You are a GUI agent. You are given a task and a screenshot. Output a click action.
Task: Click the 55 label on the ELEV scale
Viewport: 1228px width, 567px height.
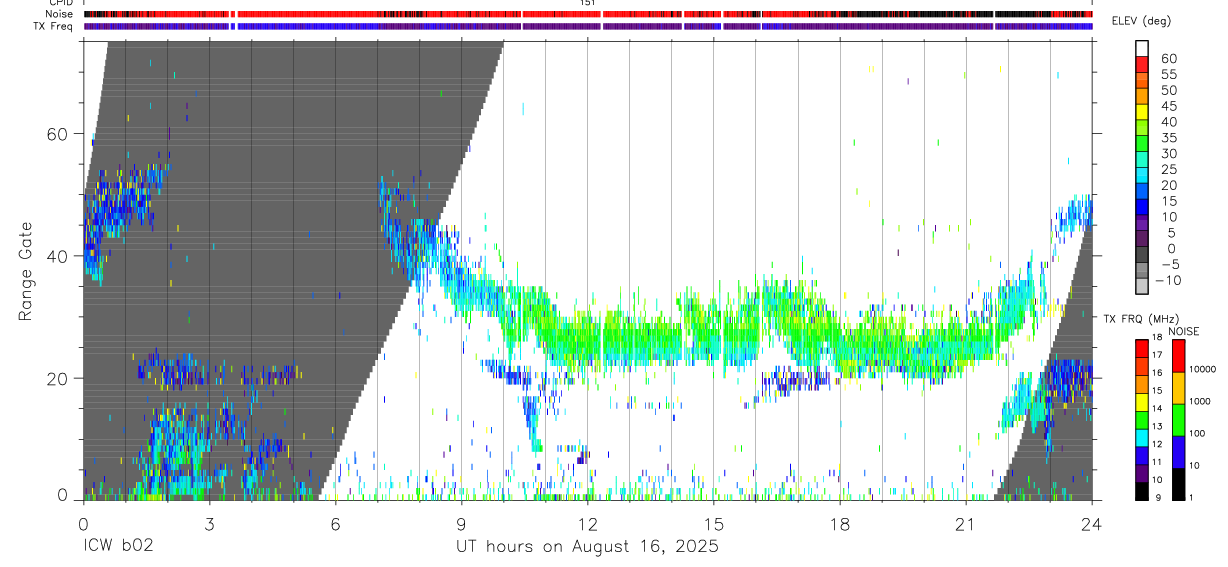1169,75
